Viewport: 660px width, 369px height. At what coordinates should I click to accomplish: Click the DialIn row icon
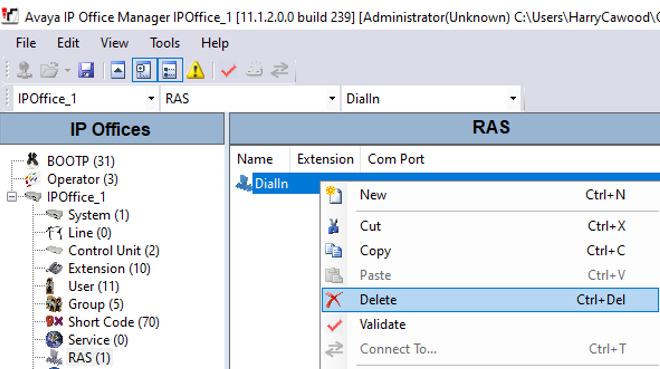click(244, 183)
